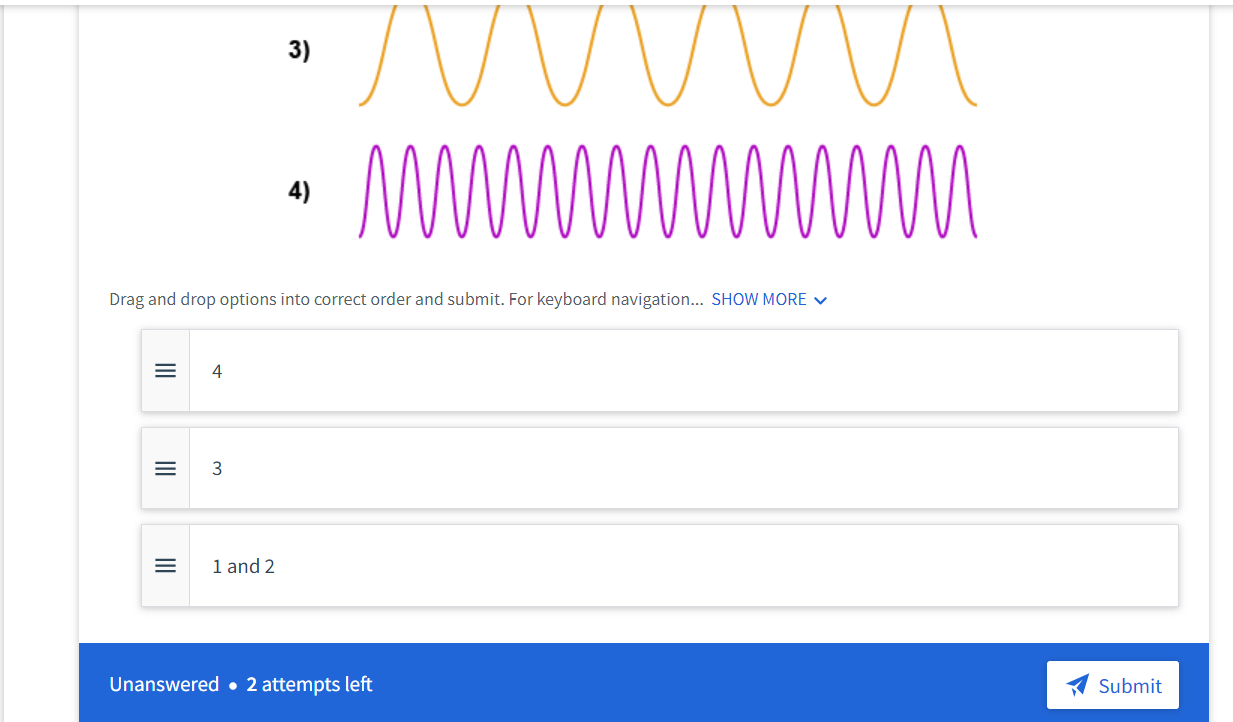Image resolution: width=1233 pixels, height=722 pixels.
Task: Click the bullet dot between status texts
Action: pyautogui.click(x=231, y=685)
